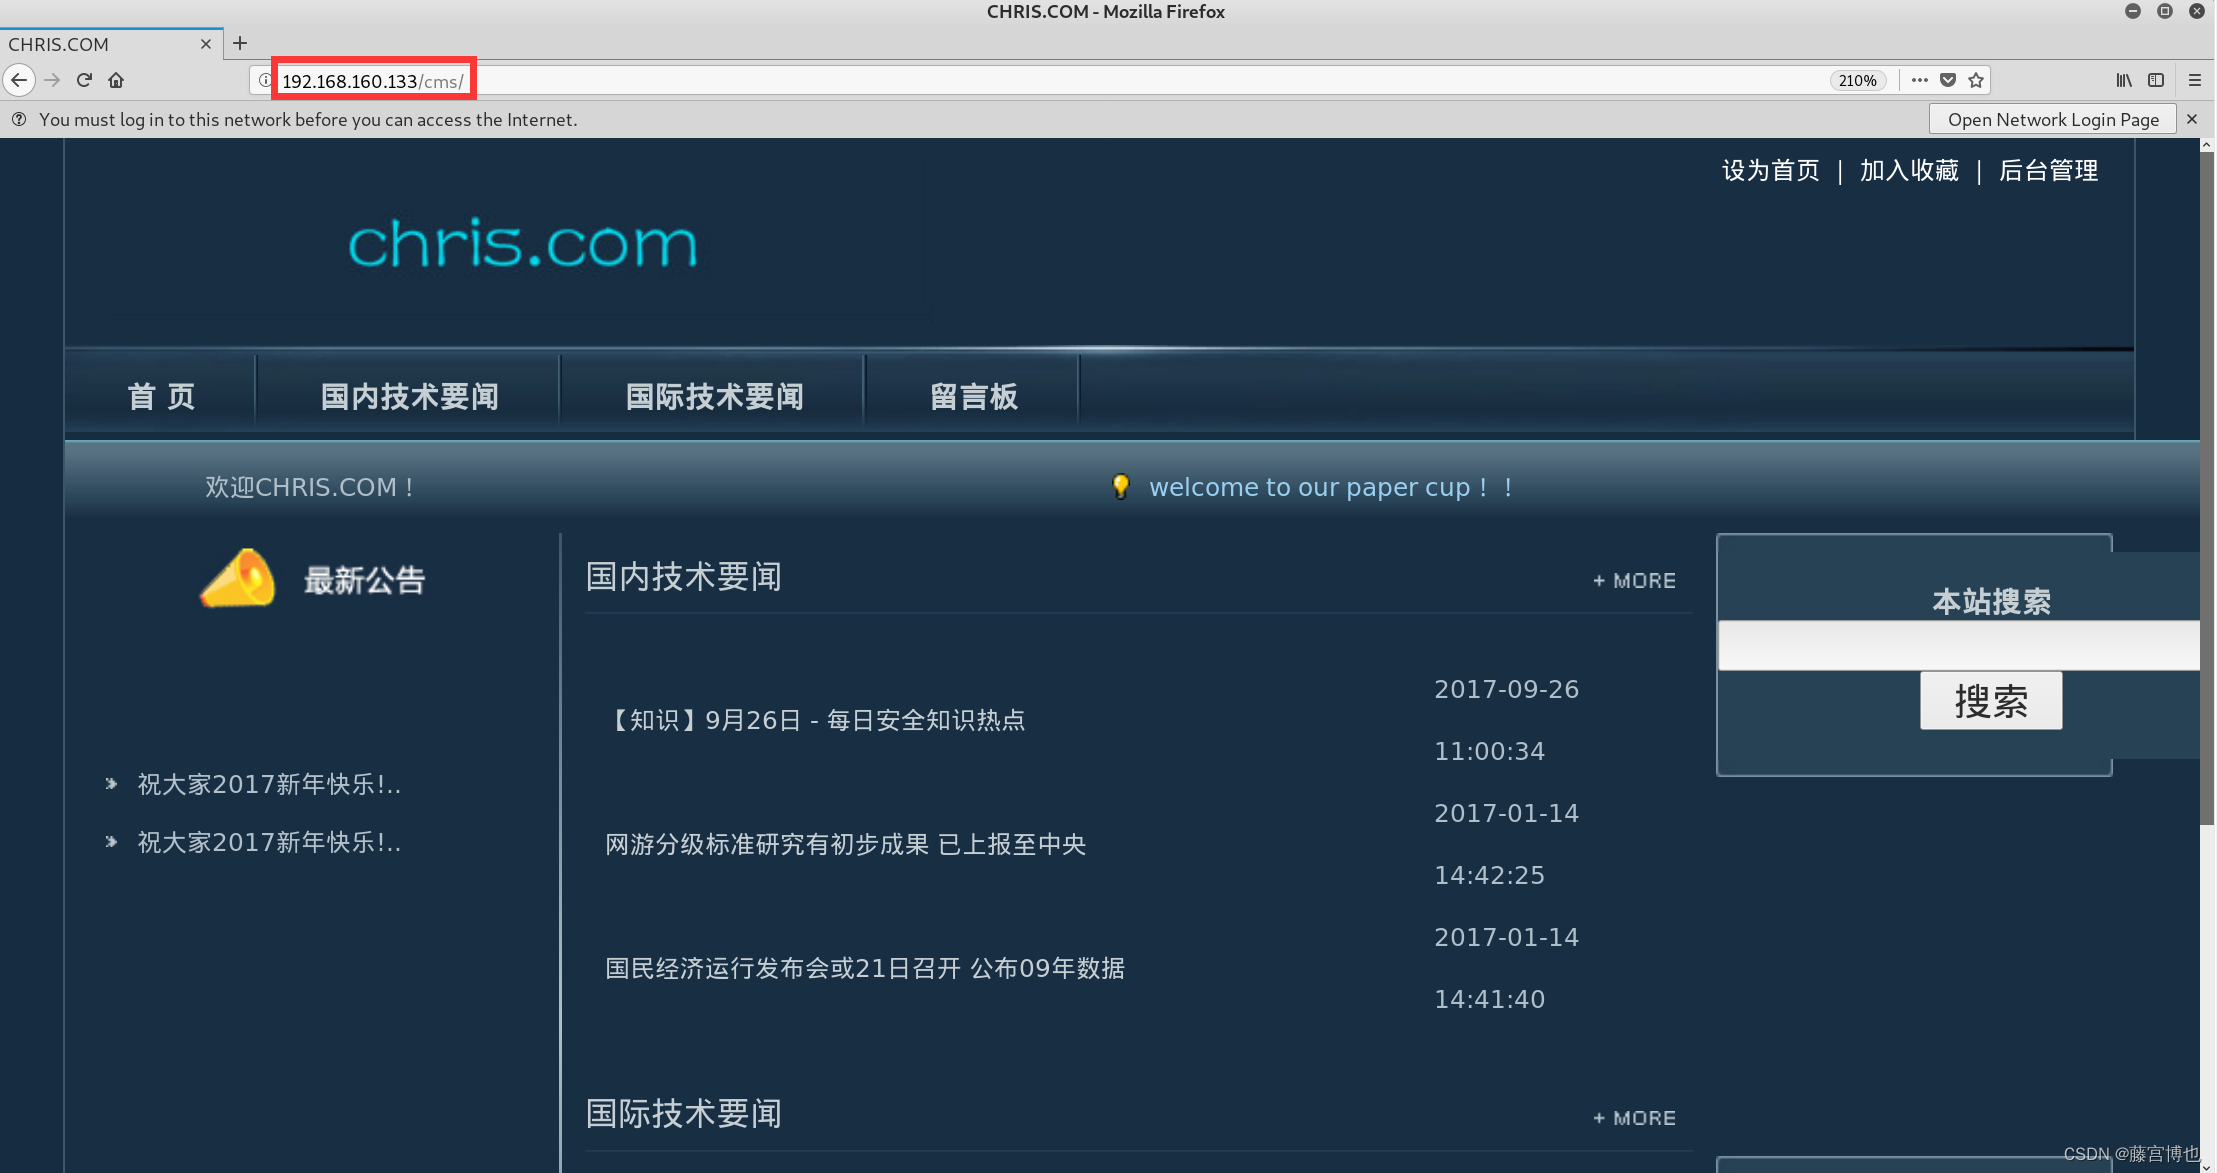Bookmark this page with star icon
This screenshot has width=2217, height=1173.
(x=1976, y=80)
